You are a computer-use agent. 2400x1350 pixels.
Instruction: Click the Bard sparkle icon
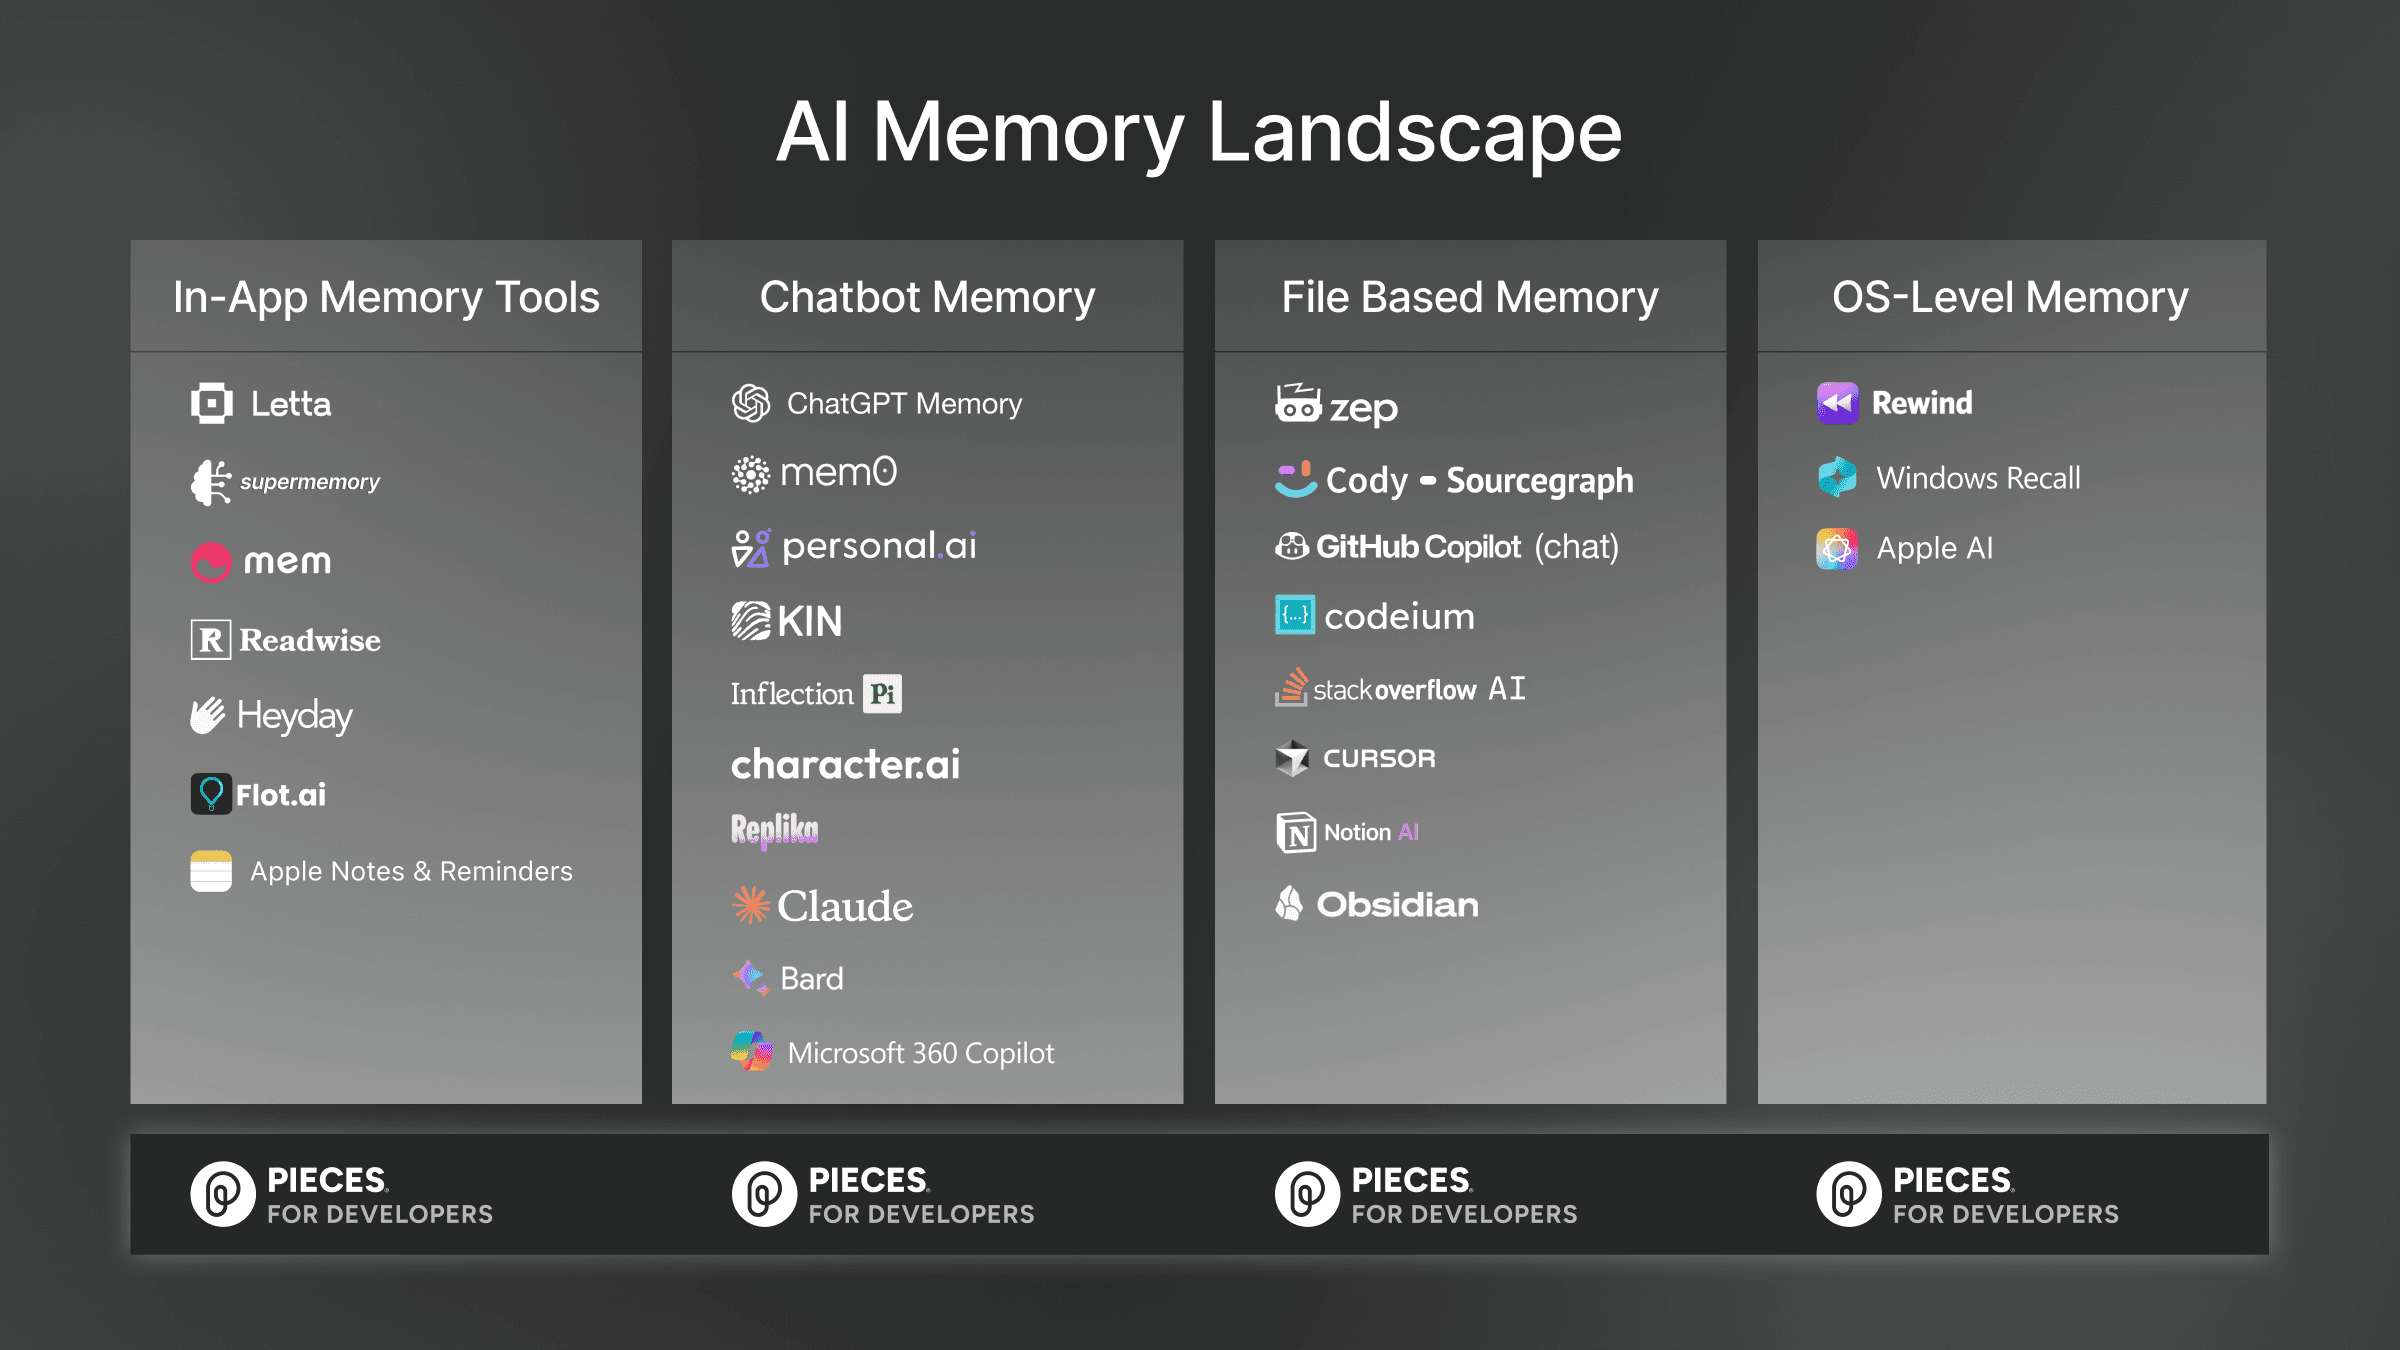click(751, 977)
